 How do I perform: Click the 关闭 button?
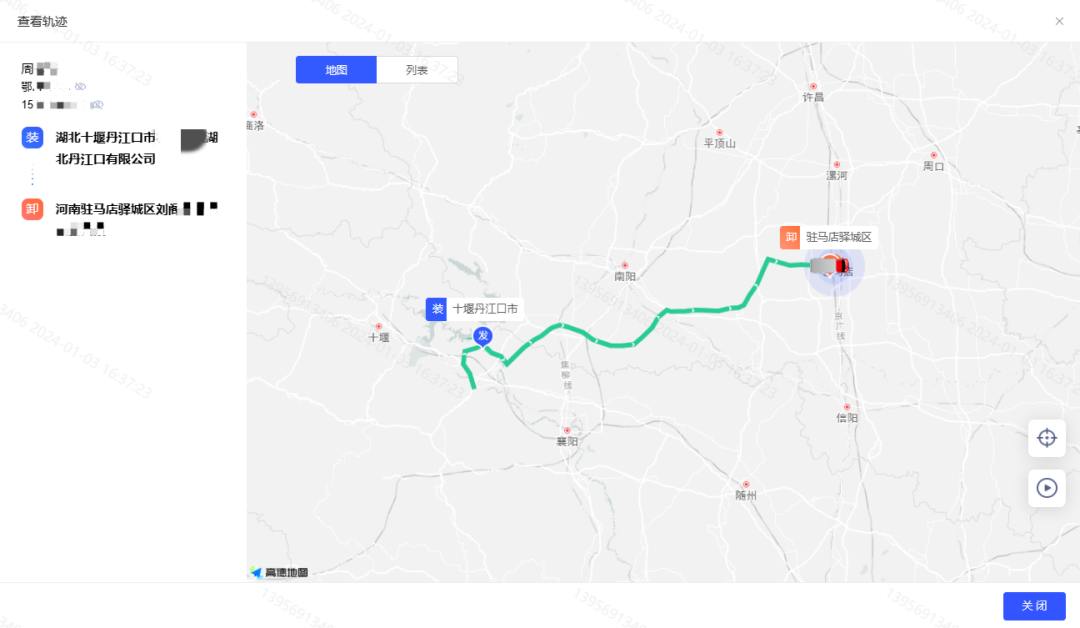[x=1034, y=606]
